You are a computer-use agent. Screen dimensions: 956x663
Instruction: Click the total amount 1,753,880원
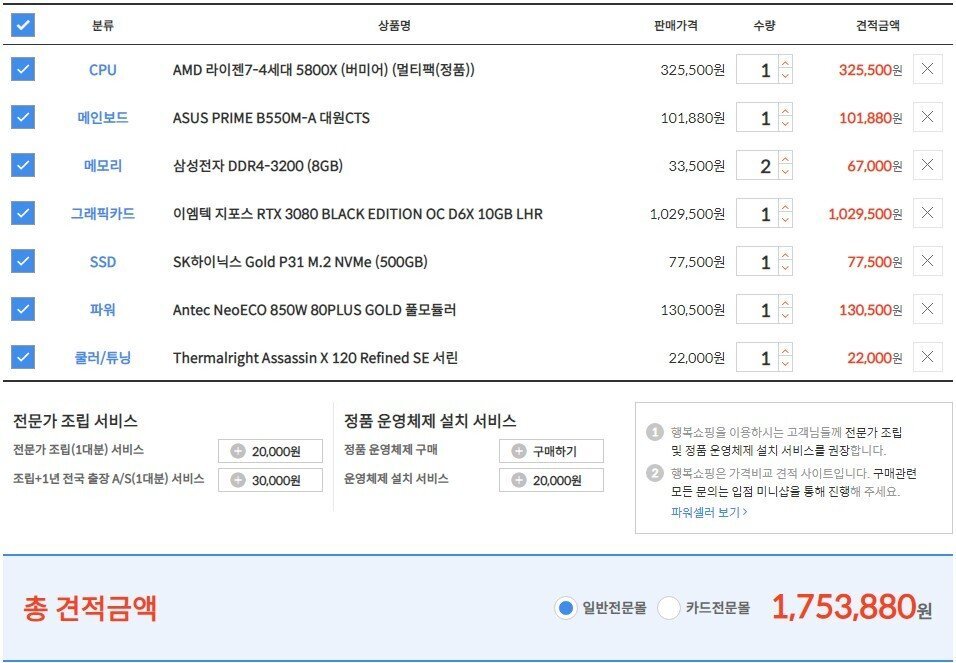(x=852, y=607)
